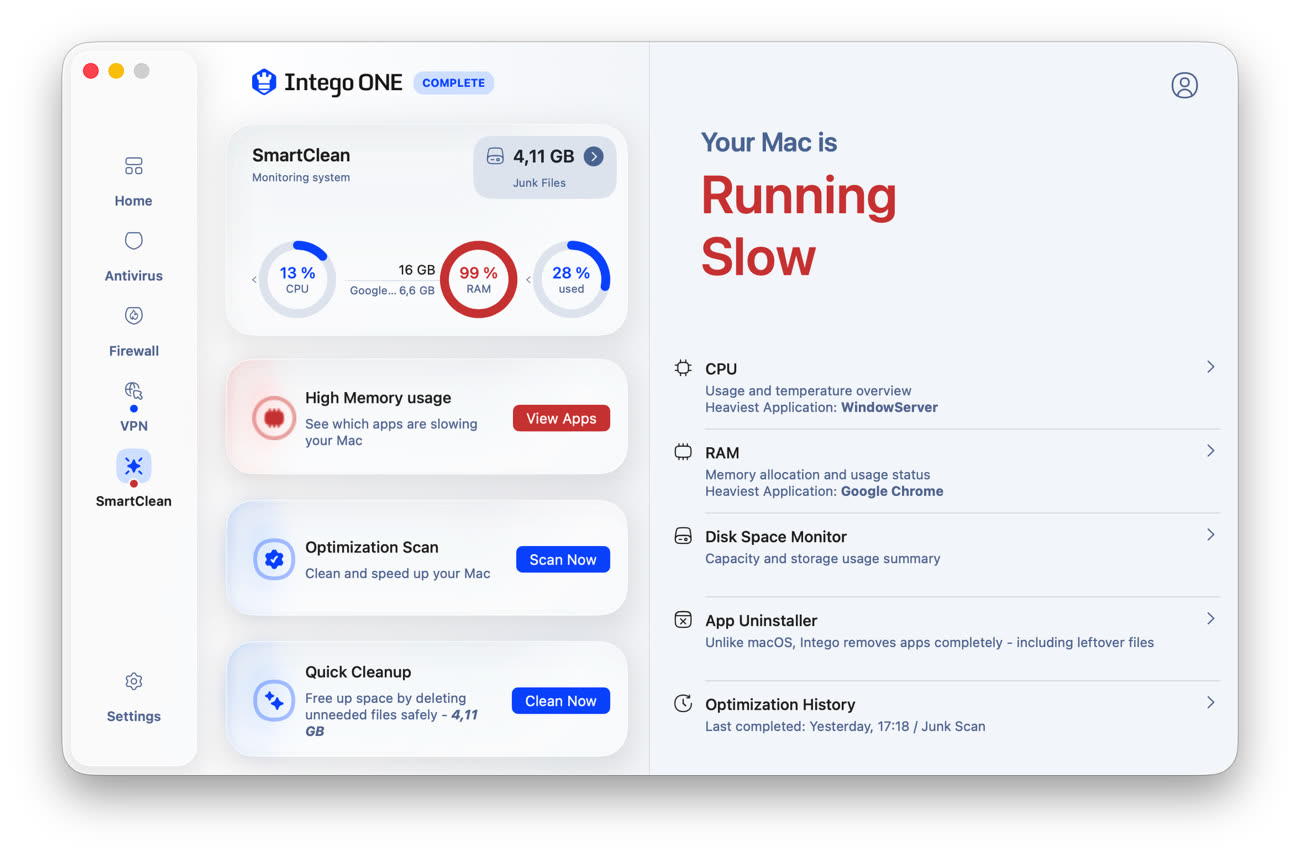This screenshot has height=857, width=1300.
Task: Click the Scan Now button
Action: click(562, 560)
